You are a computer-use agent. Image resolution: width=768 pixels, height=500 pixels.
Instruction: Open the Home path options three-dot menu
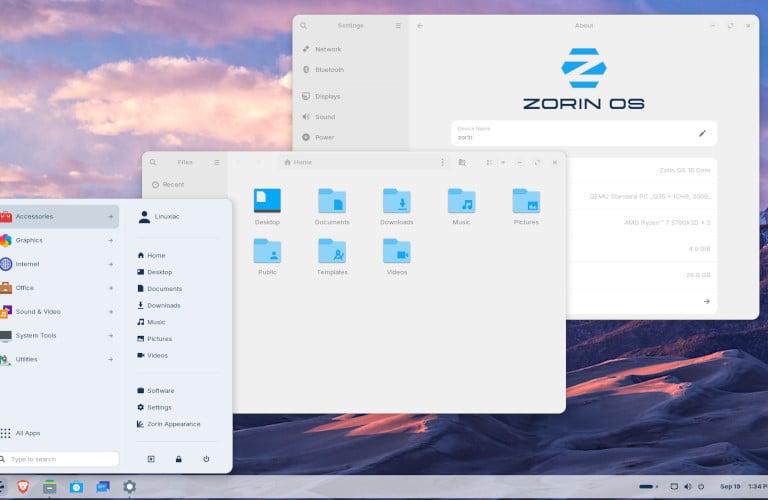442,162
